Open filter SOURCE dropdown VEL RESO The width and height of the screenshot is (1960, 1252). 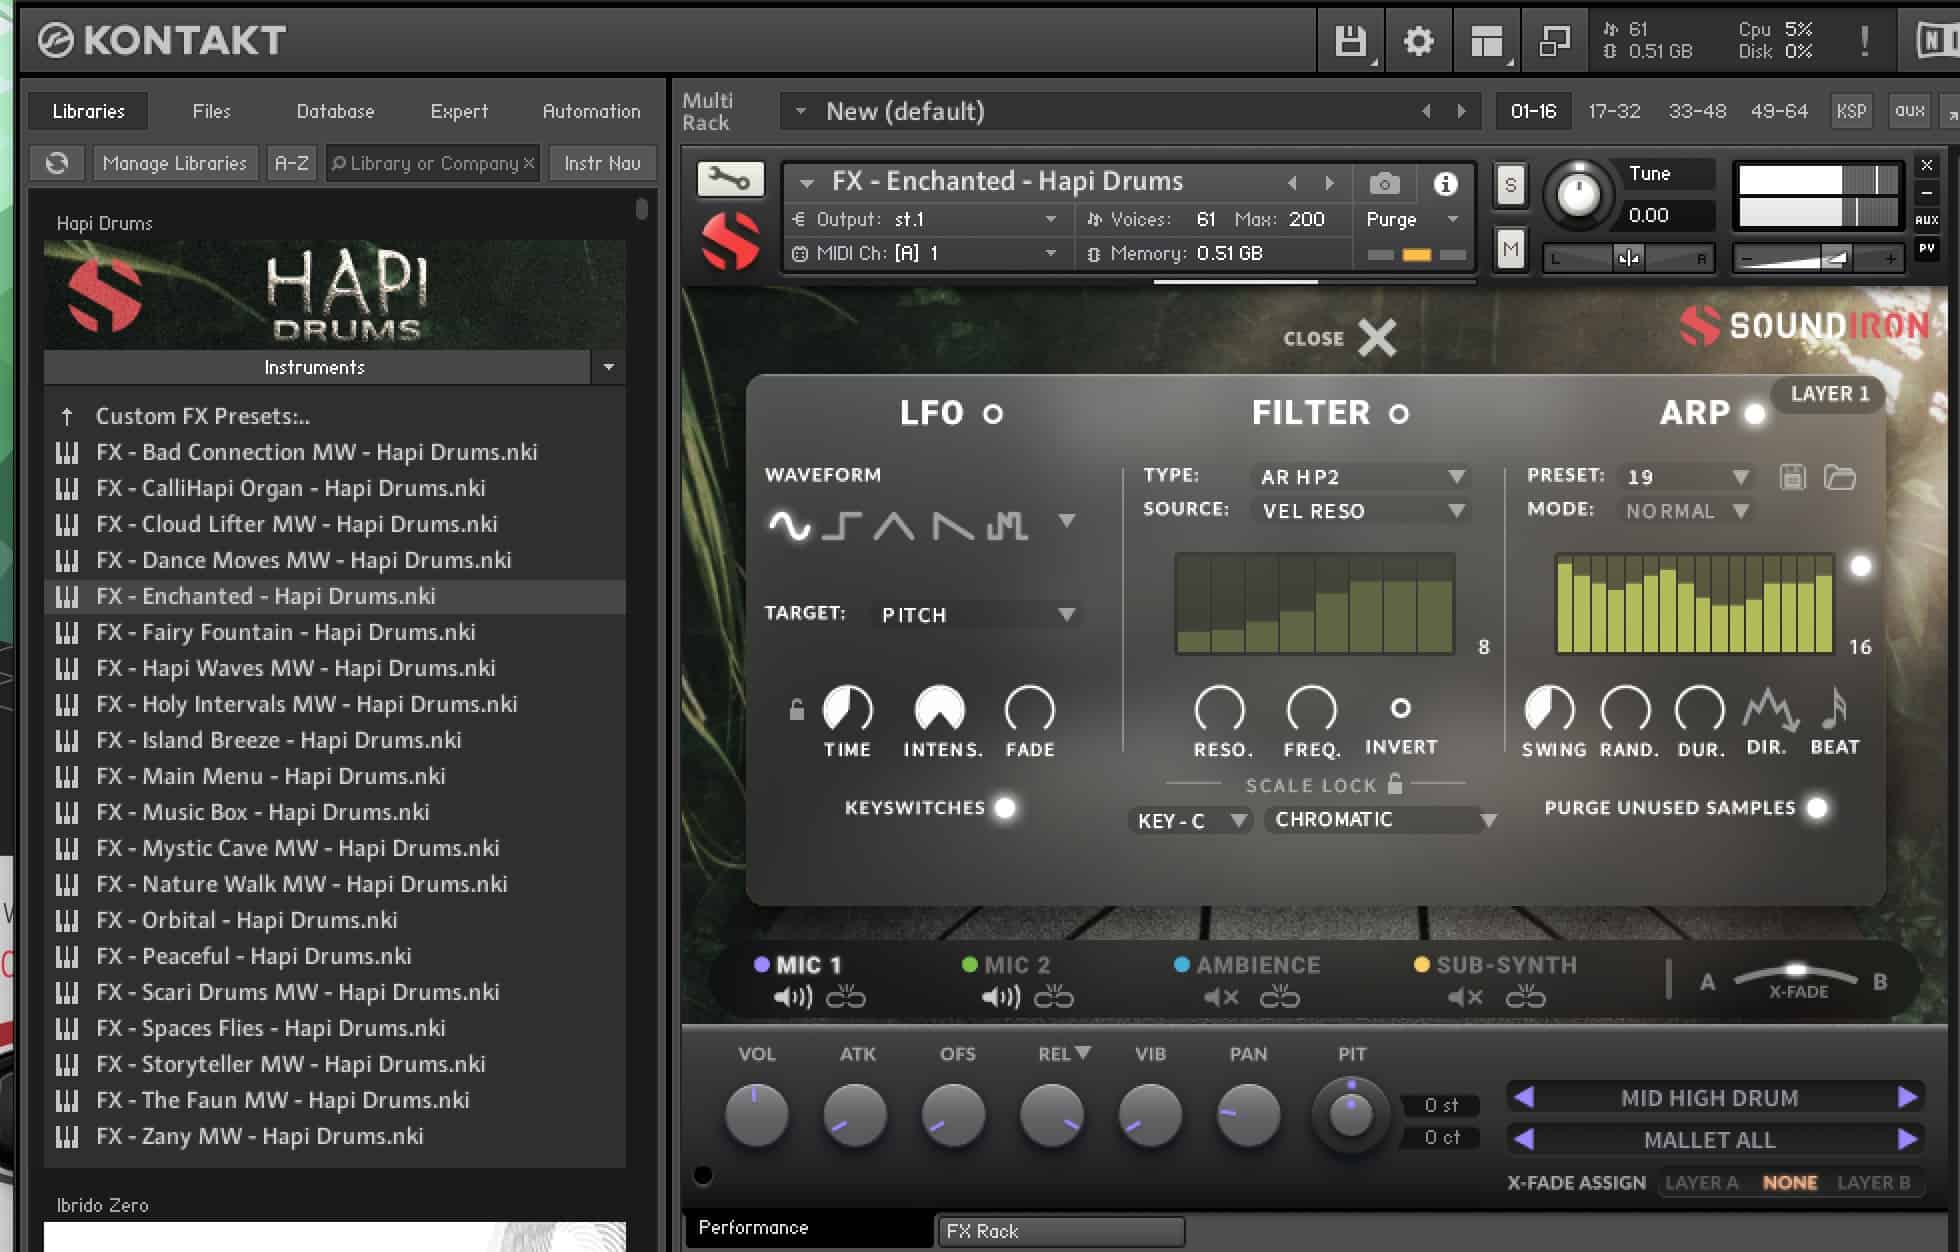(x=1360, y=511)
